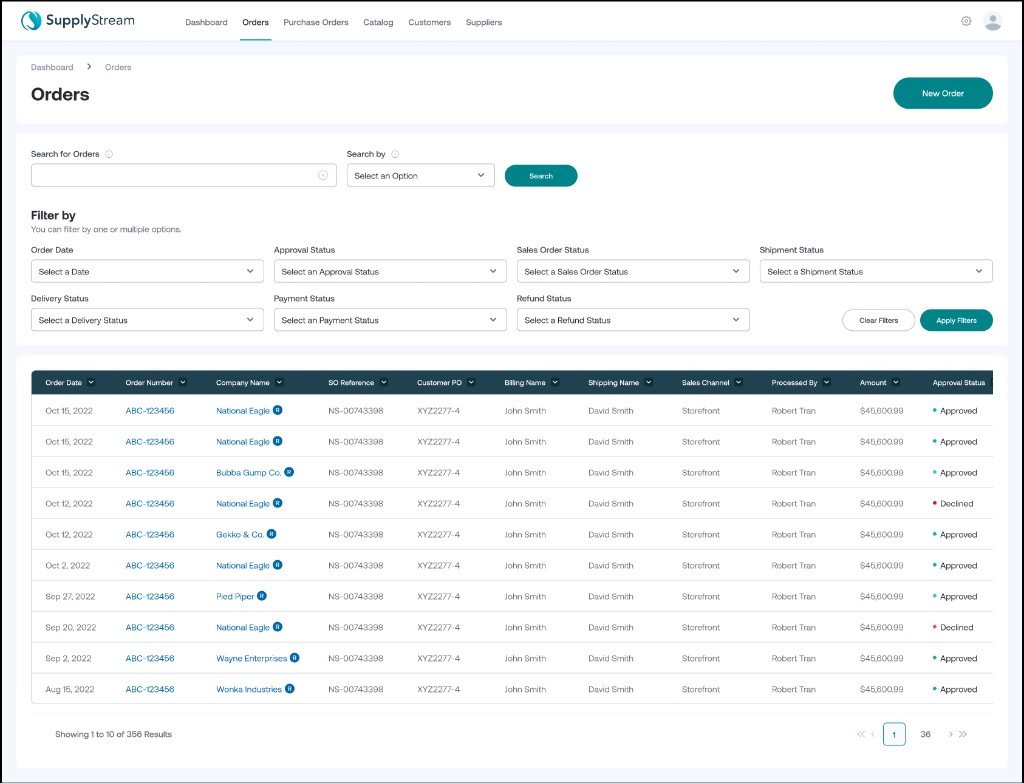Click the R badge beside Bubba Gump Co.
The height and width of the screenshot is (783, 1024).
289,471
